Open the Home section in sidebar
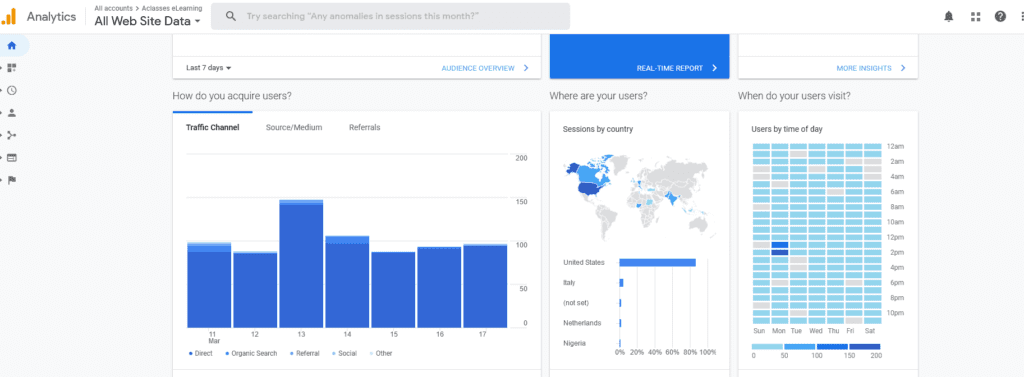Screen dimensions: 1024x377 (11, 46)
